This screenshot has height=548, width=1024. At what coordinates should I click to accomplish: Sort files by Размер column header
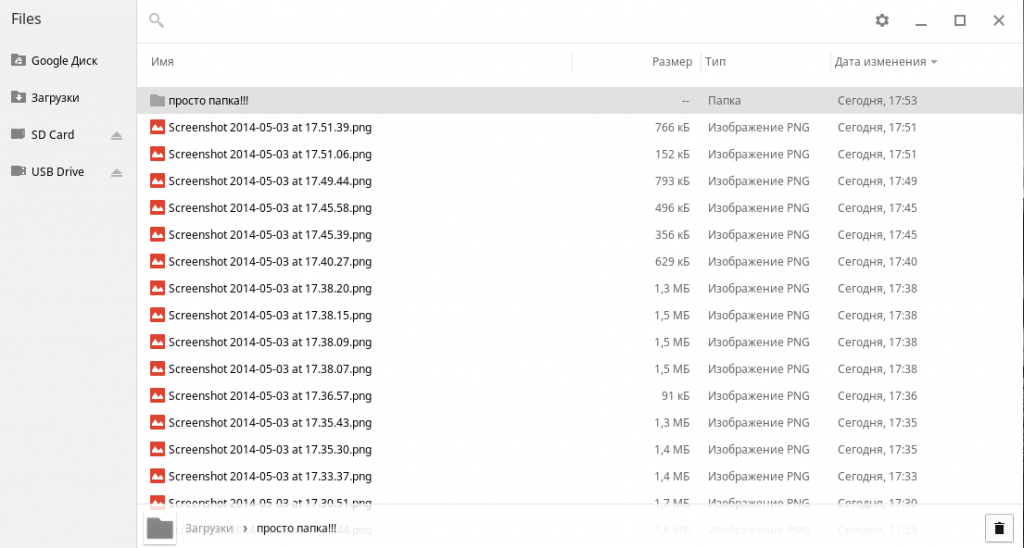pyautogui.click(x=671, y=62)
